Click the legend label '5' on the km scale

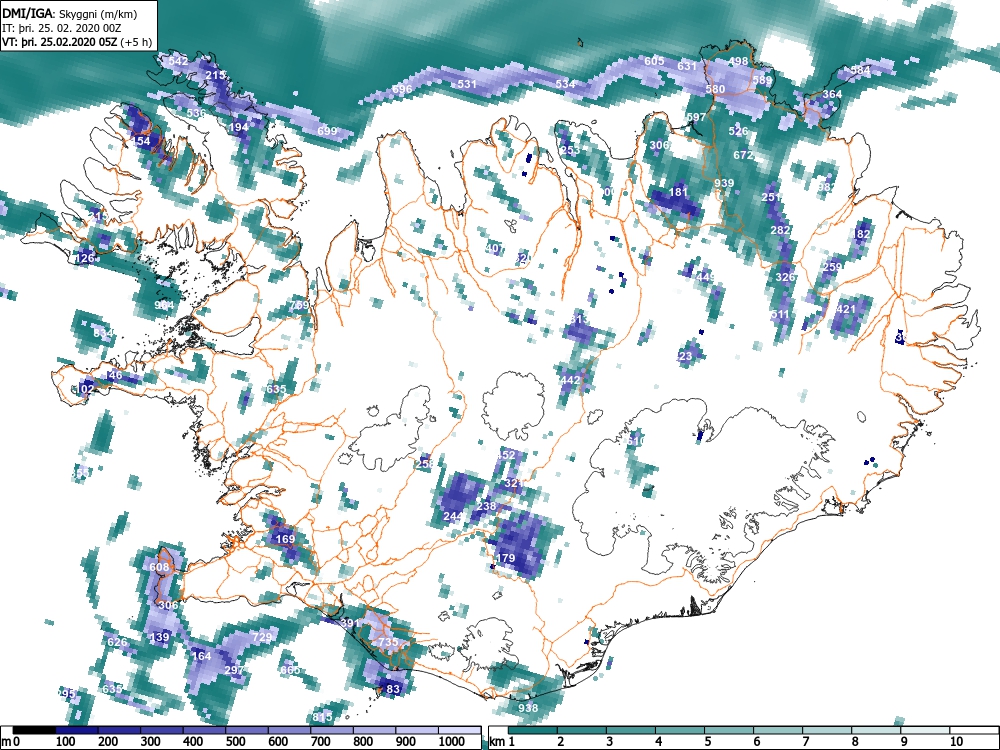[707, 742]
